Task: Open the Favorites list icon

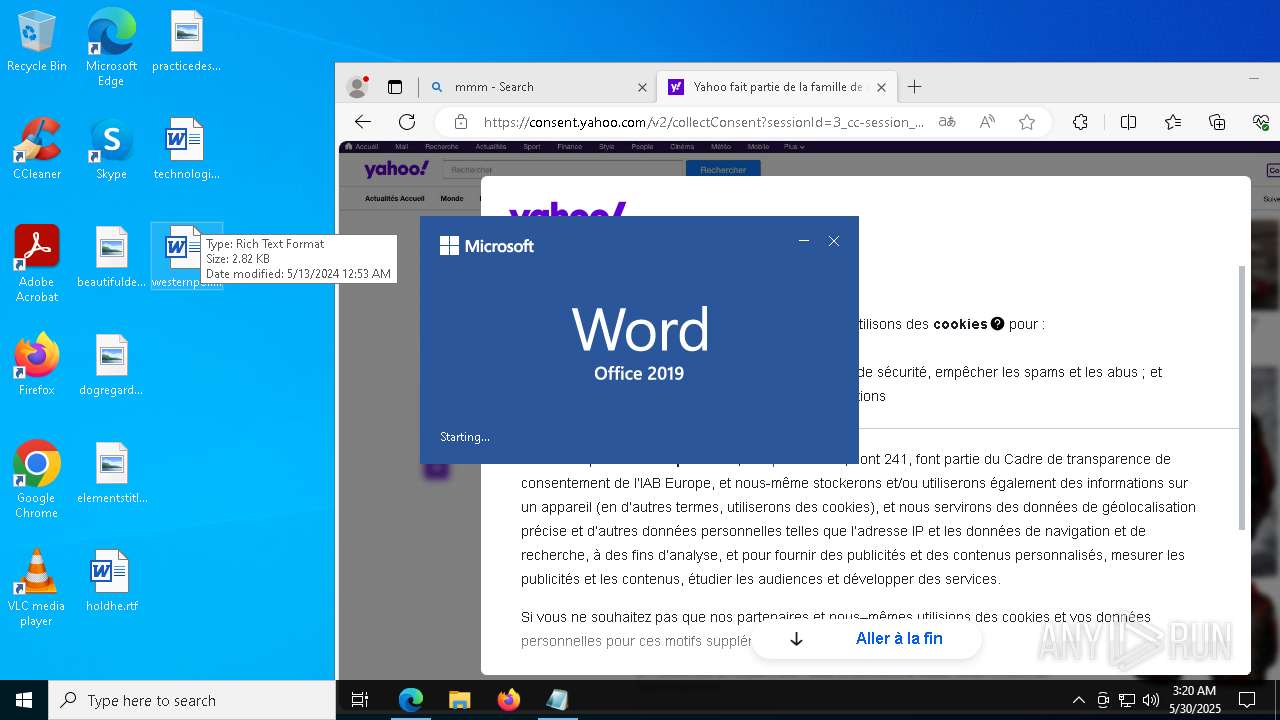Action: pos(1173,122)
